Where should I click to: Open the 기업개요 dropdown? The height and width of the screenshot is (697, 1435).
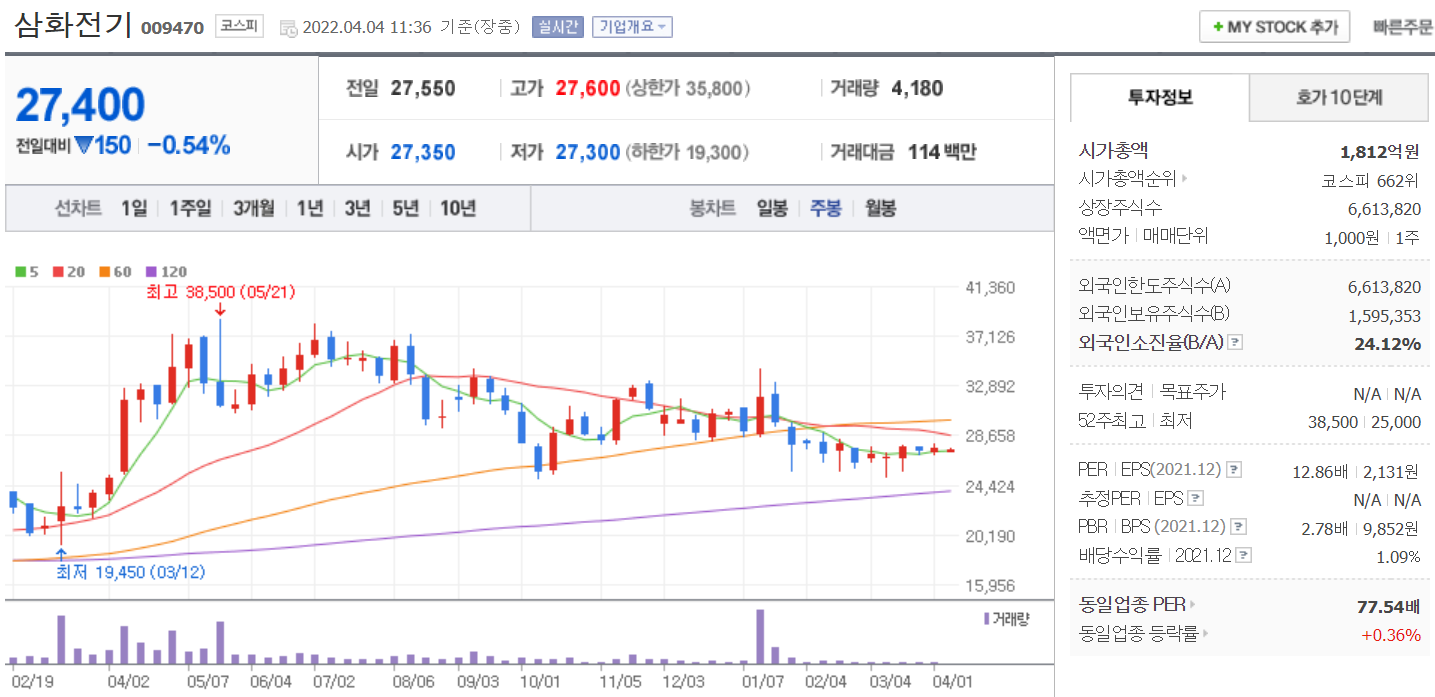coord(632,27)
